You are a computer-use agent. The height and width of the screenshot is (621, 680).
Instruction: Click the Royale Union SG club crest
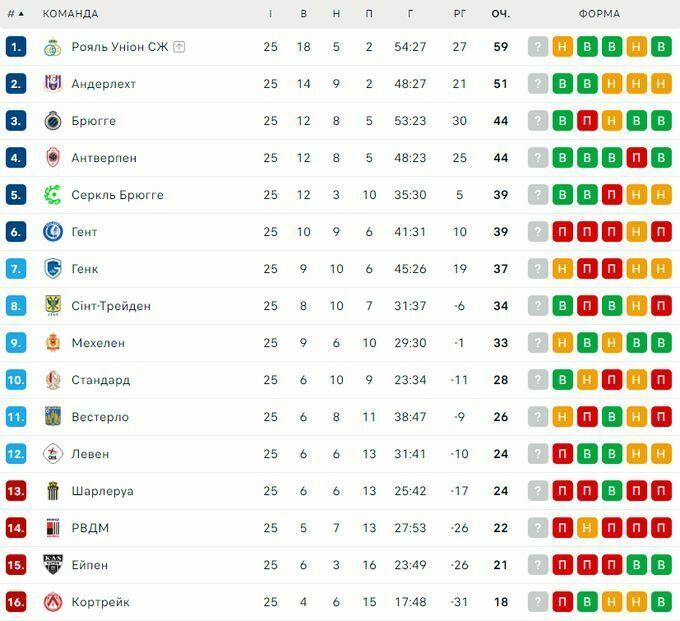pyautogui.click(x=53, y=47)
